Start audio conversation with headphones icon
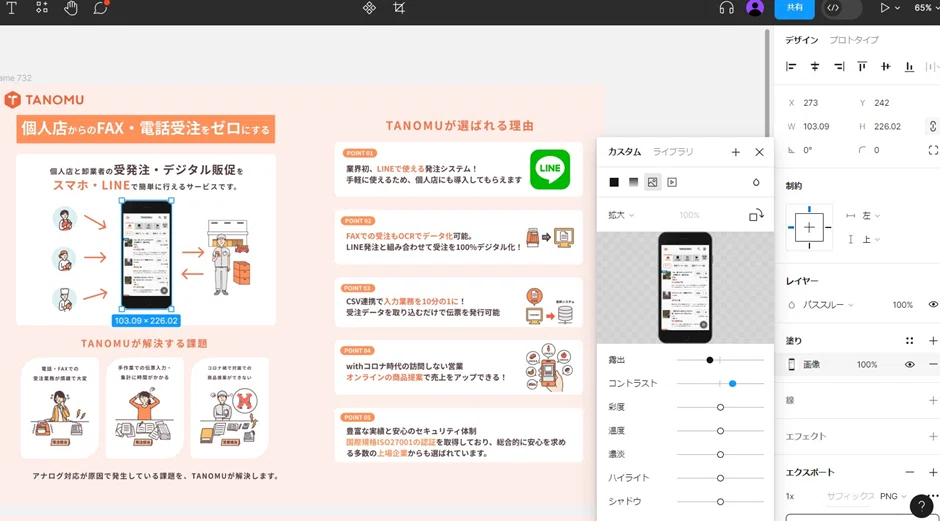 point(727,8)
